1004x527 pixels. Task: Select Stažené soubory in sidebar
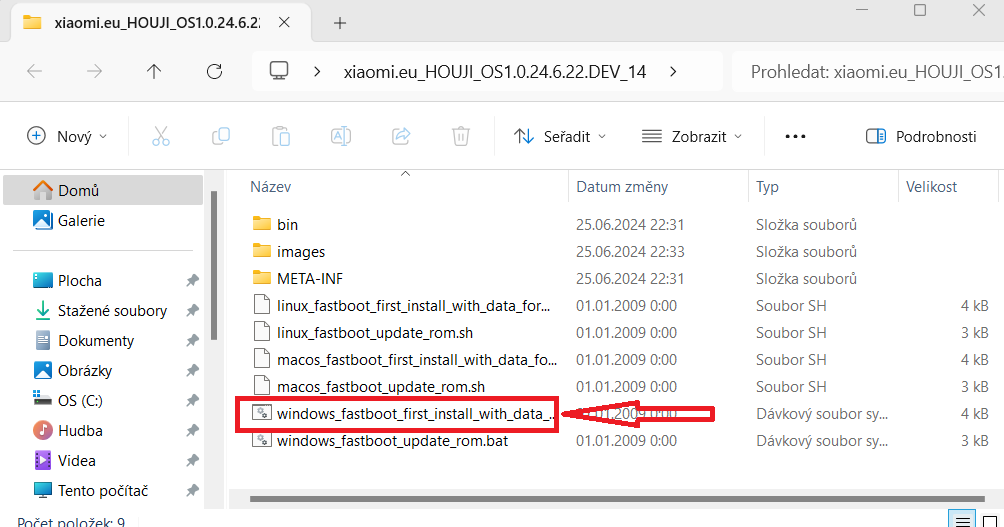(x=112, y=311)
